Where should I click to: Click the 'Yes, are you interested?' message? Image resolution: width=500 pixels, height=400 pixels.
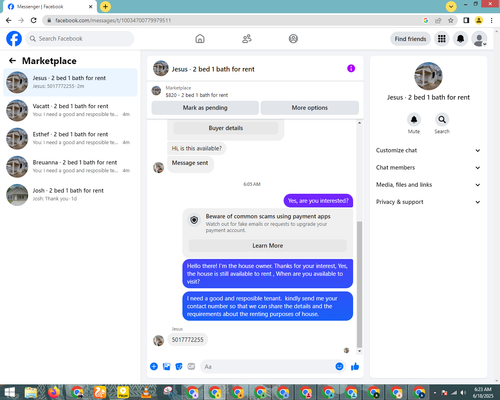[x=318, y=201]
